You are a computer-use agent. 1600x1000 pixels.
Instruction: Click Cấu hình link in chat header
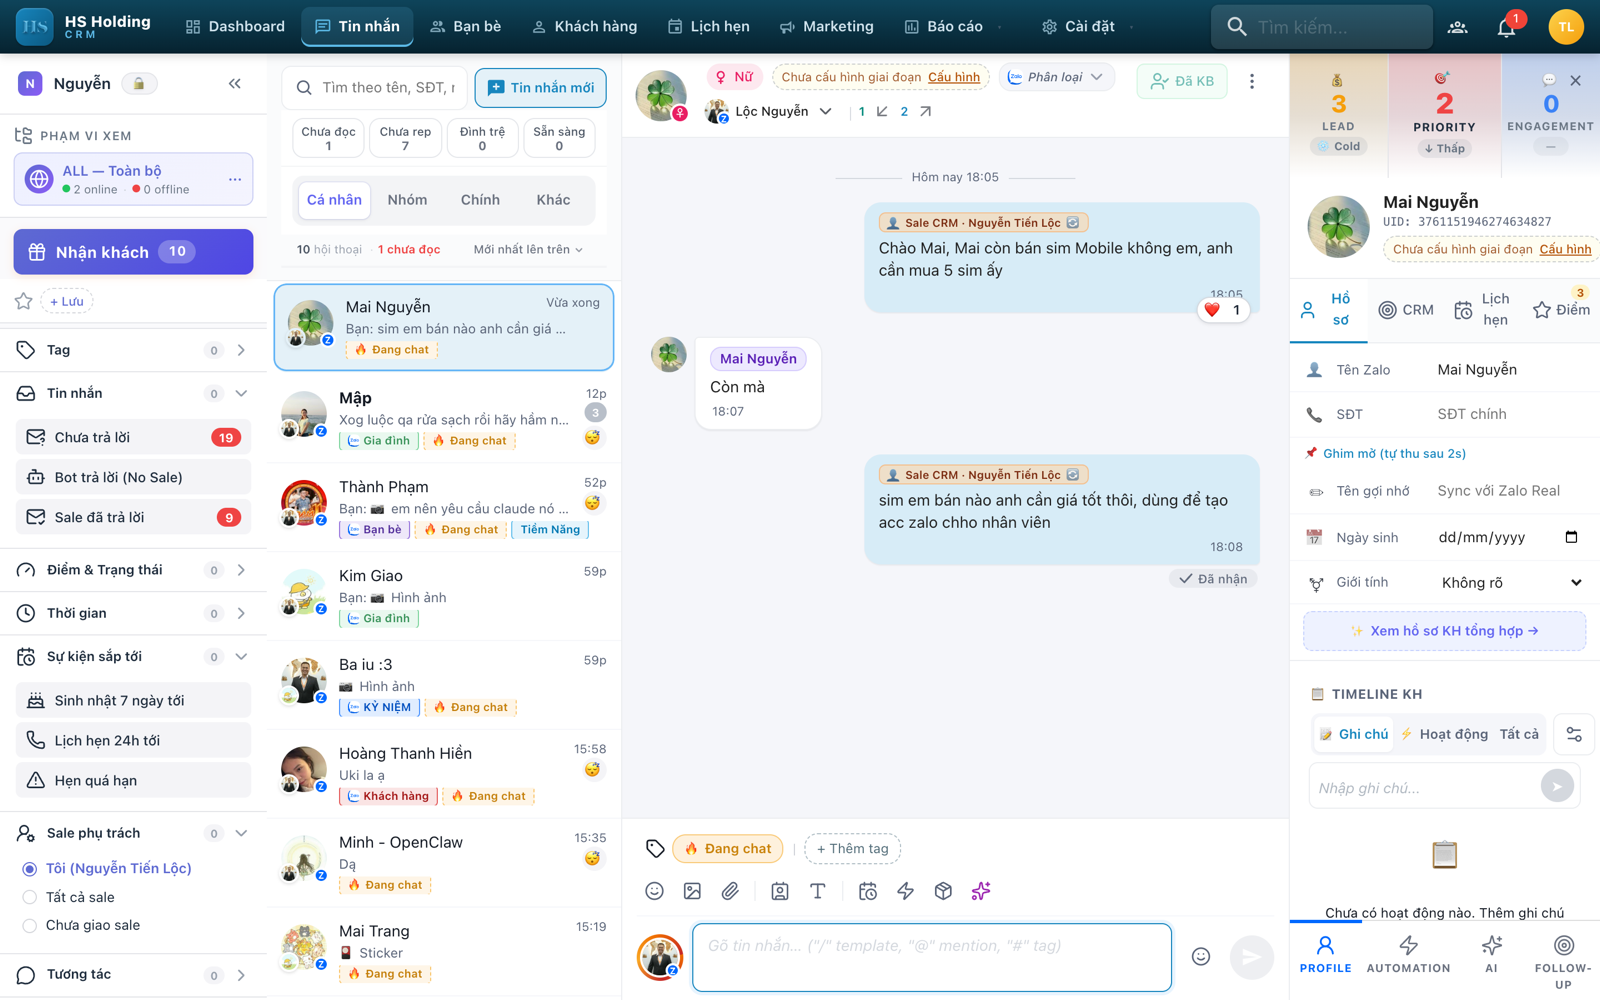[954, 77]
